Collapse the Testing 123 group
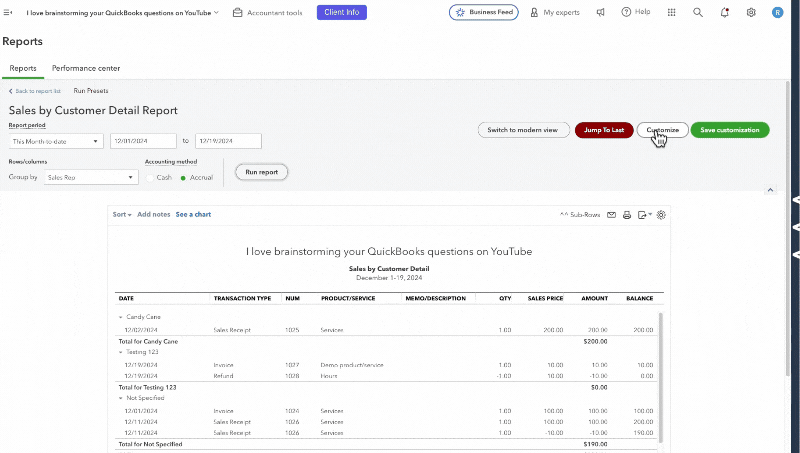 click(x=121, y=352)
